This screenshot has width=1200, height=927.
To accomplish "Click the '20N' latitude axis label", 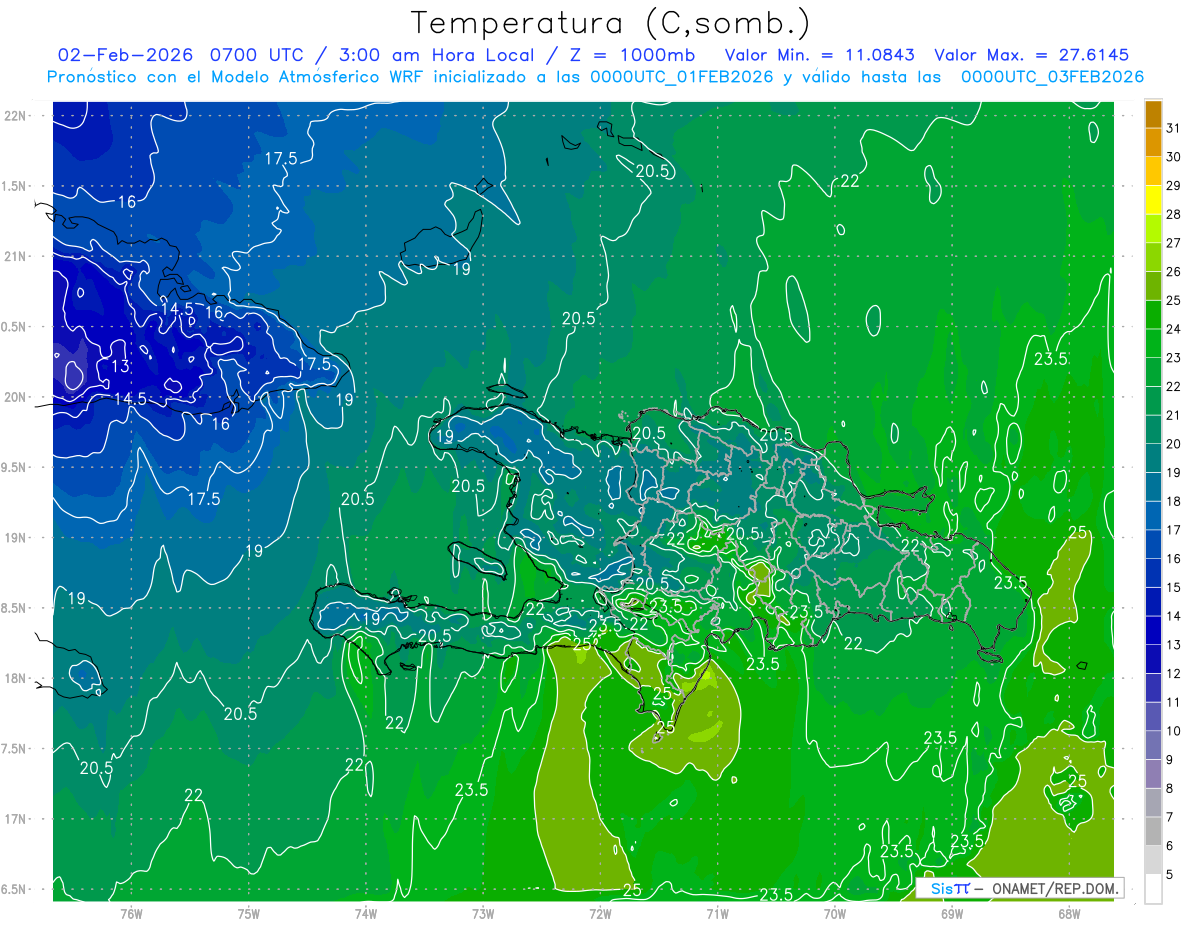I will pyautogui.click(x=16, y=397).
